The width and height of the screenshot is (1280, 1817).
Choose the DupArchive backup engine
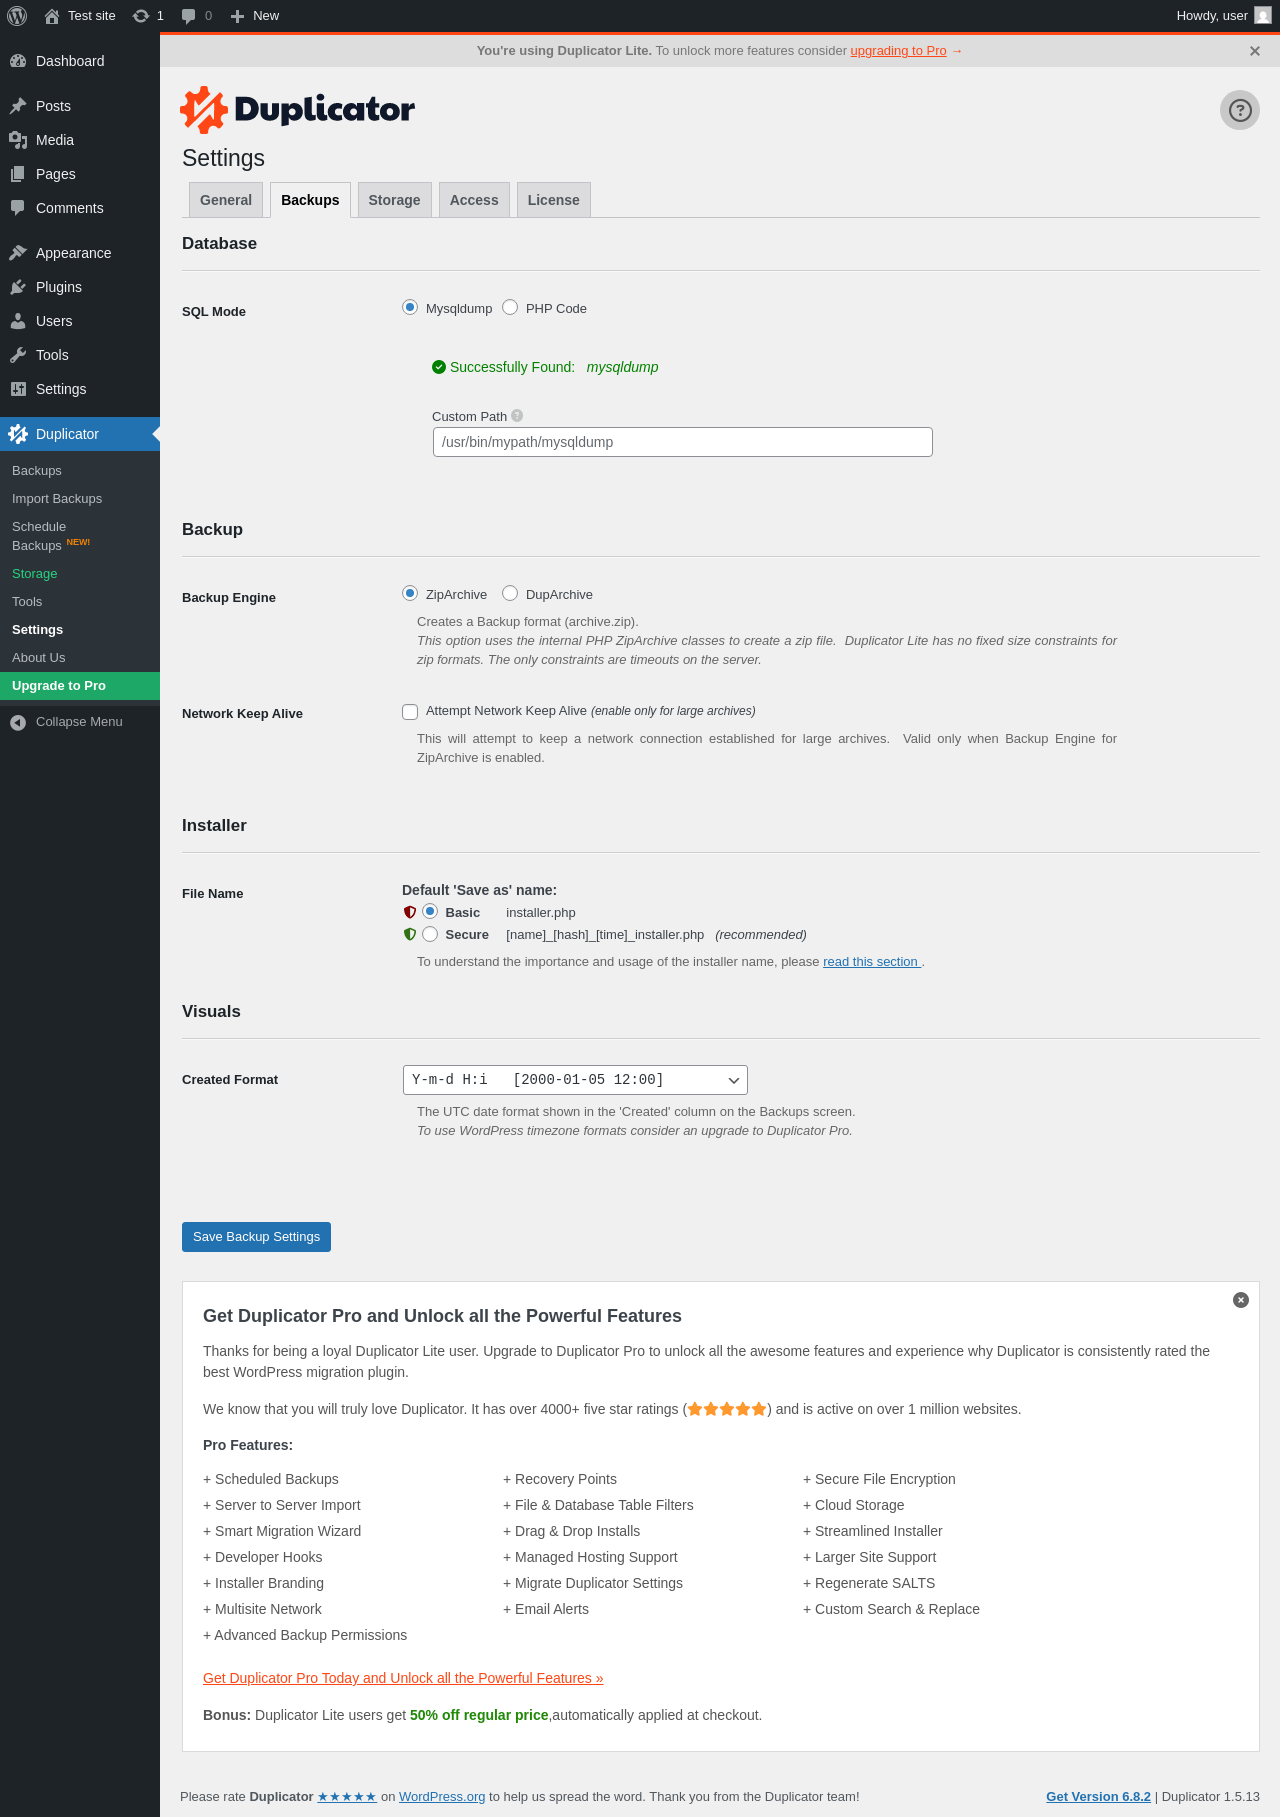tap(510, 594)
